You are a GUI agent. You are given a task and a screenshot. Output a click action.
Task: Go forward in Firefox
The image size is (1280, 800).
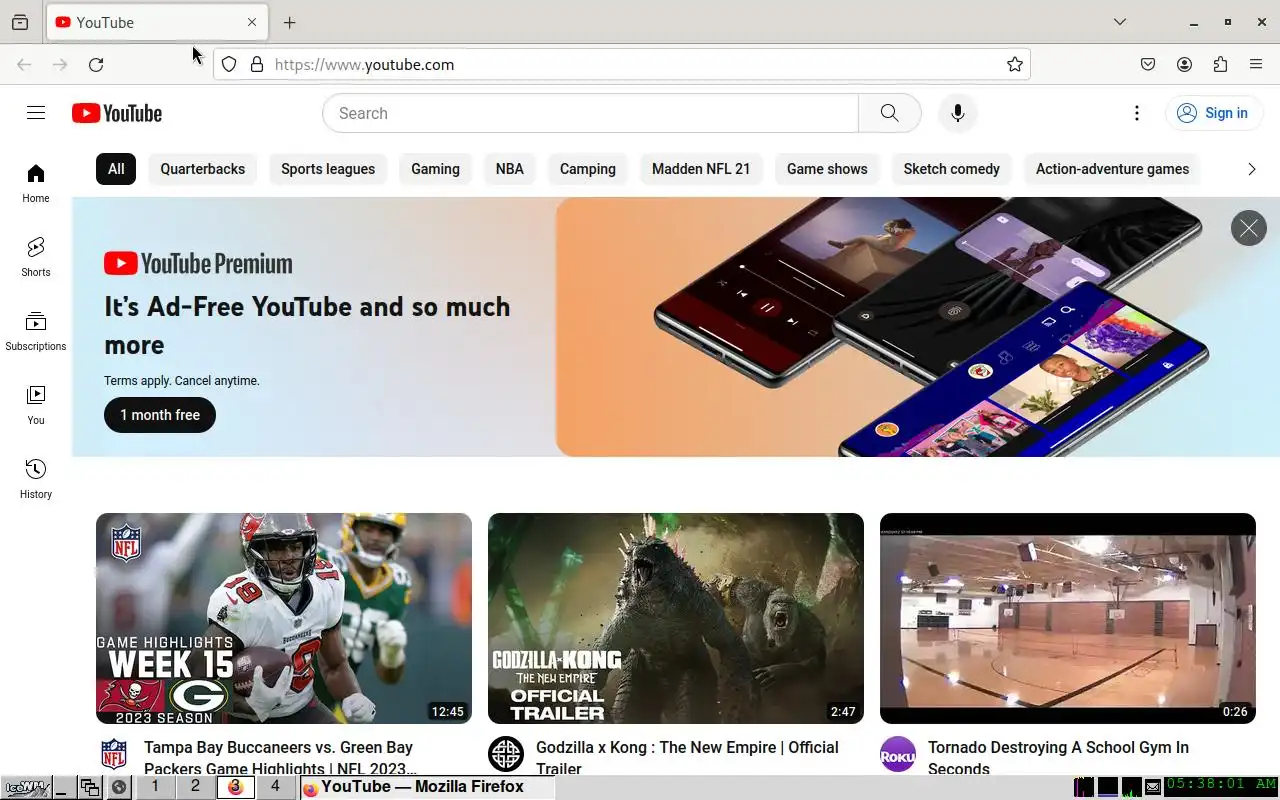point(60,64)
